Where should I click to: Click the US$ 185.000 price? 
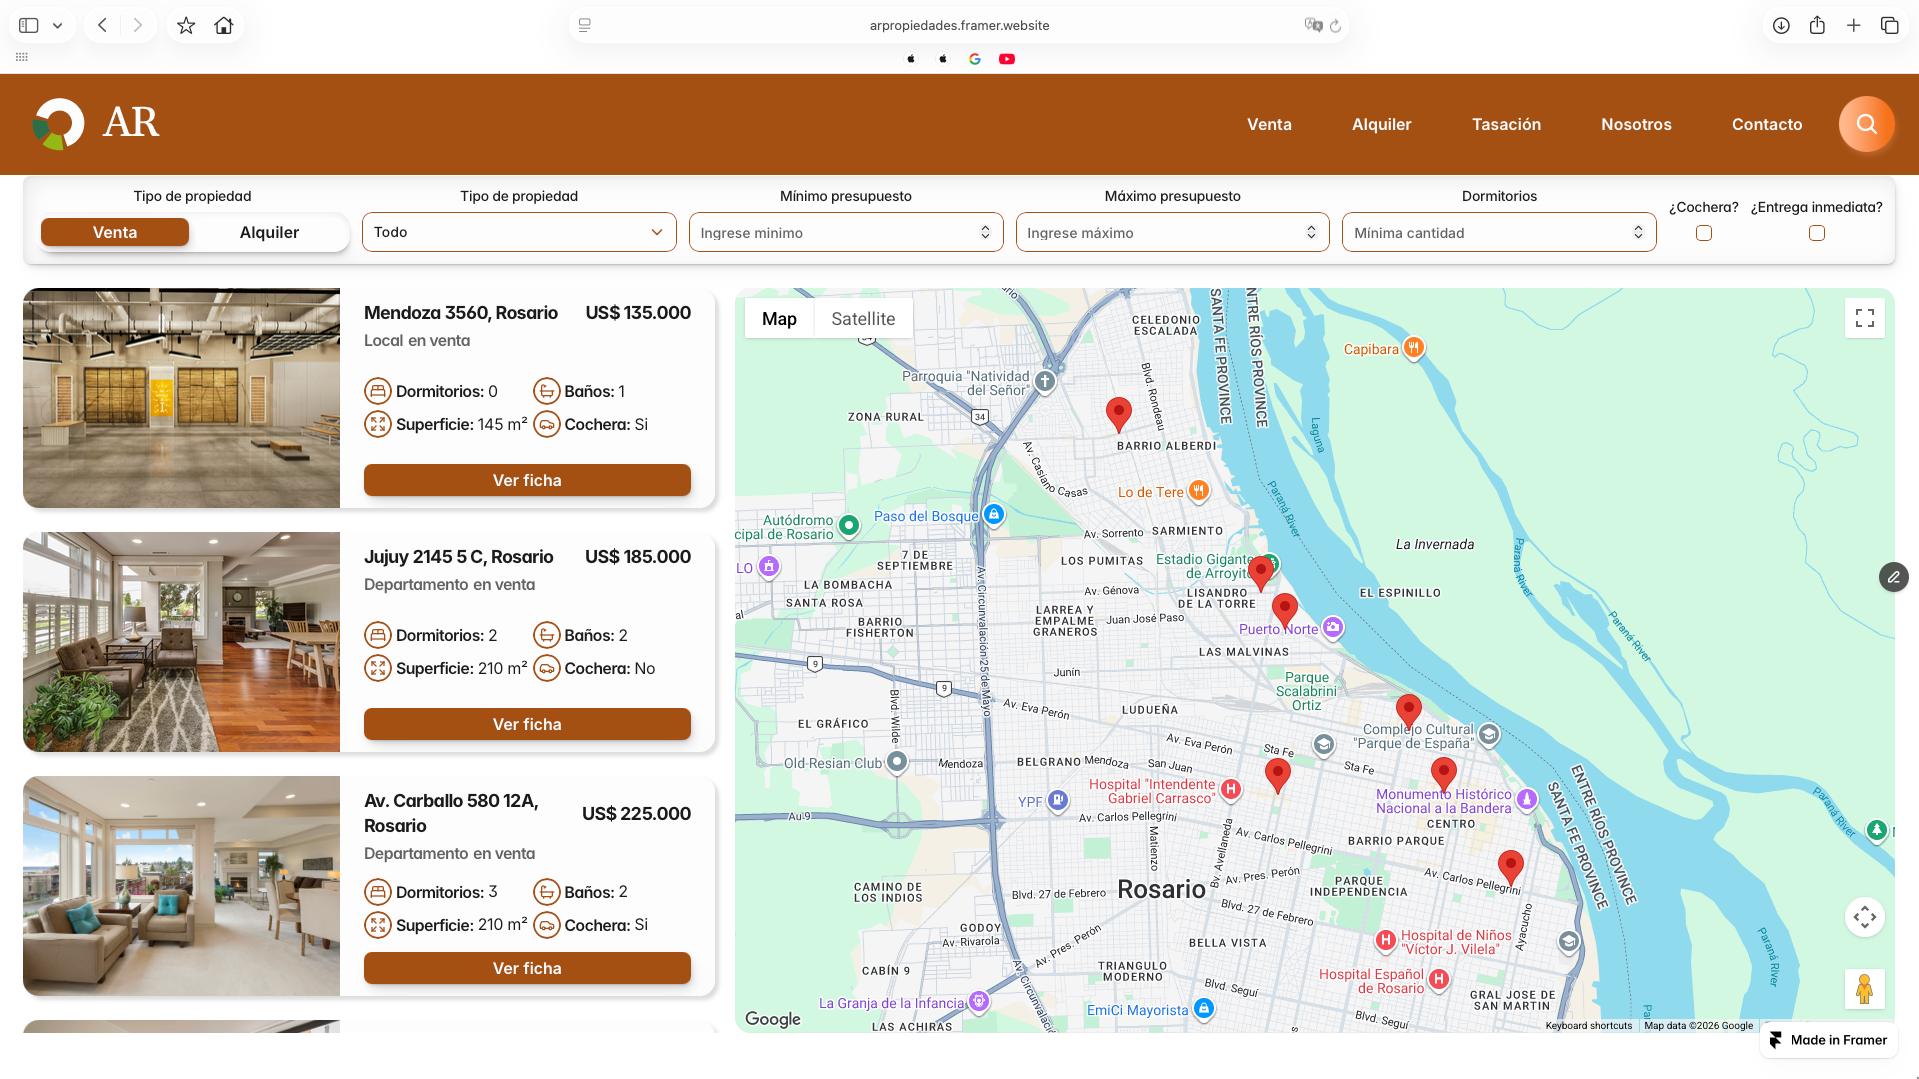638,557
